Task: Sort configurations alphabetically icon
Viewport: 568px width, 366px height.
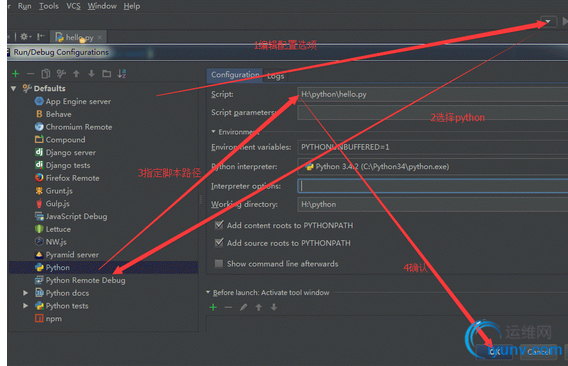Action: point(122,74)
